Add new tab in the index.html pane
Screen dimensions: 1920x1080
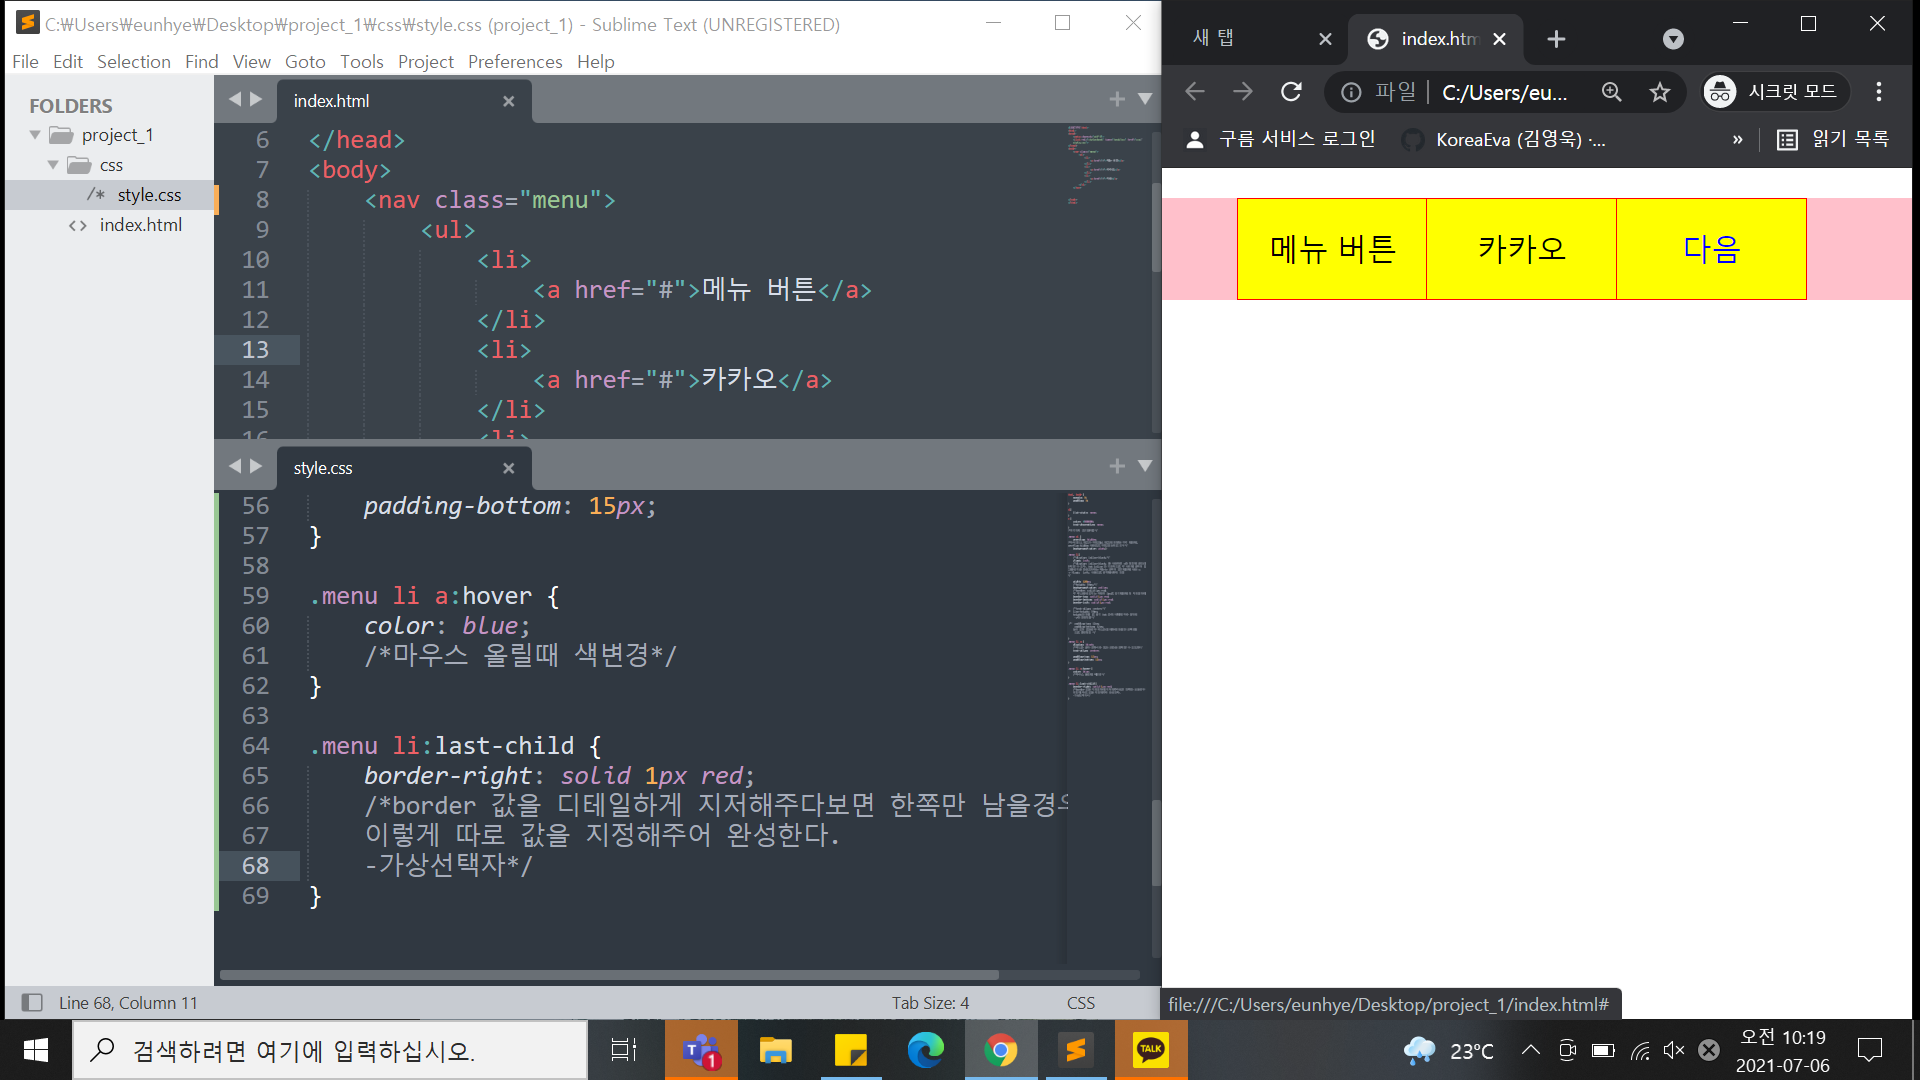tap(1117, 99)
